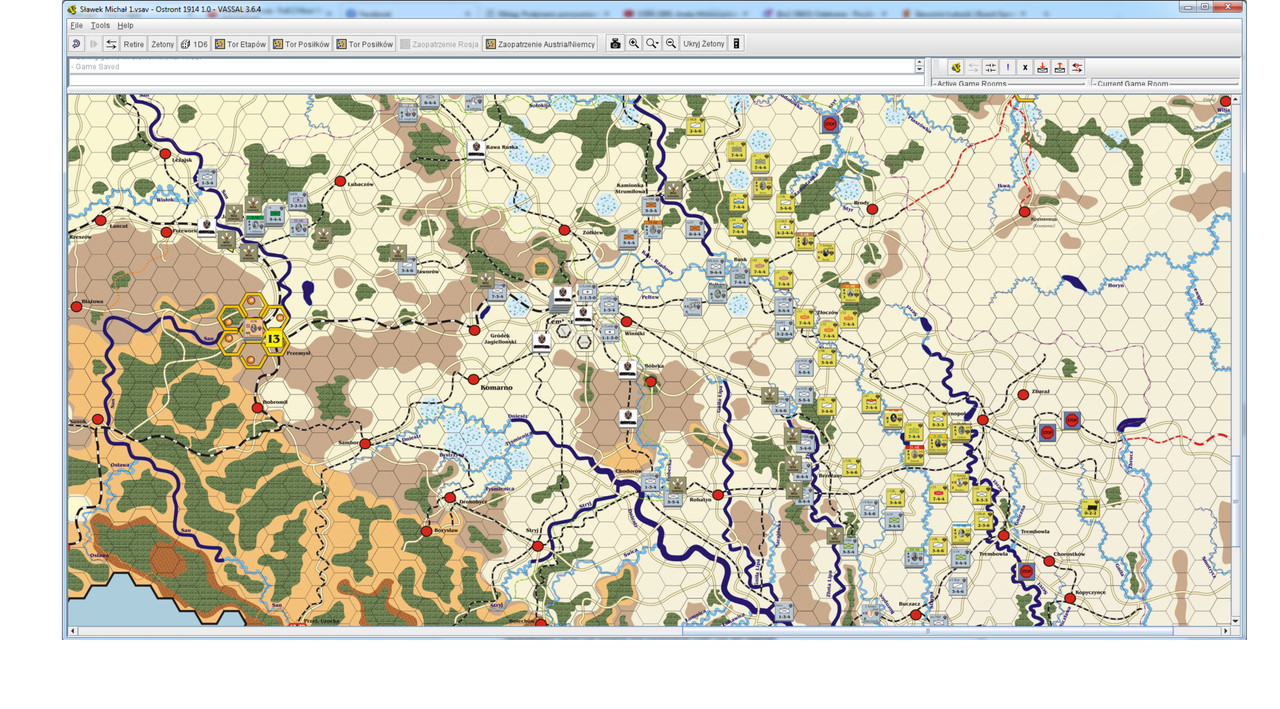Click the red up-arrow outbox icon
Screen dimensions: 1280x709
(1060, 67)
